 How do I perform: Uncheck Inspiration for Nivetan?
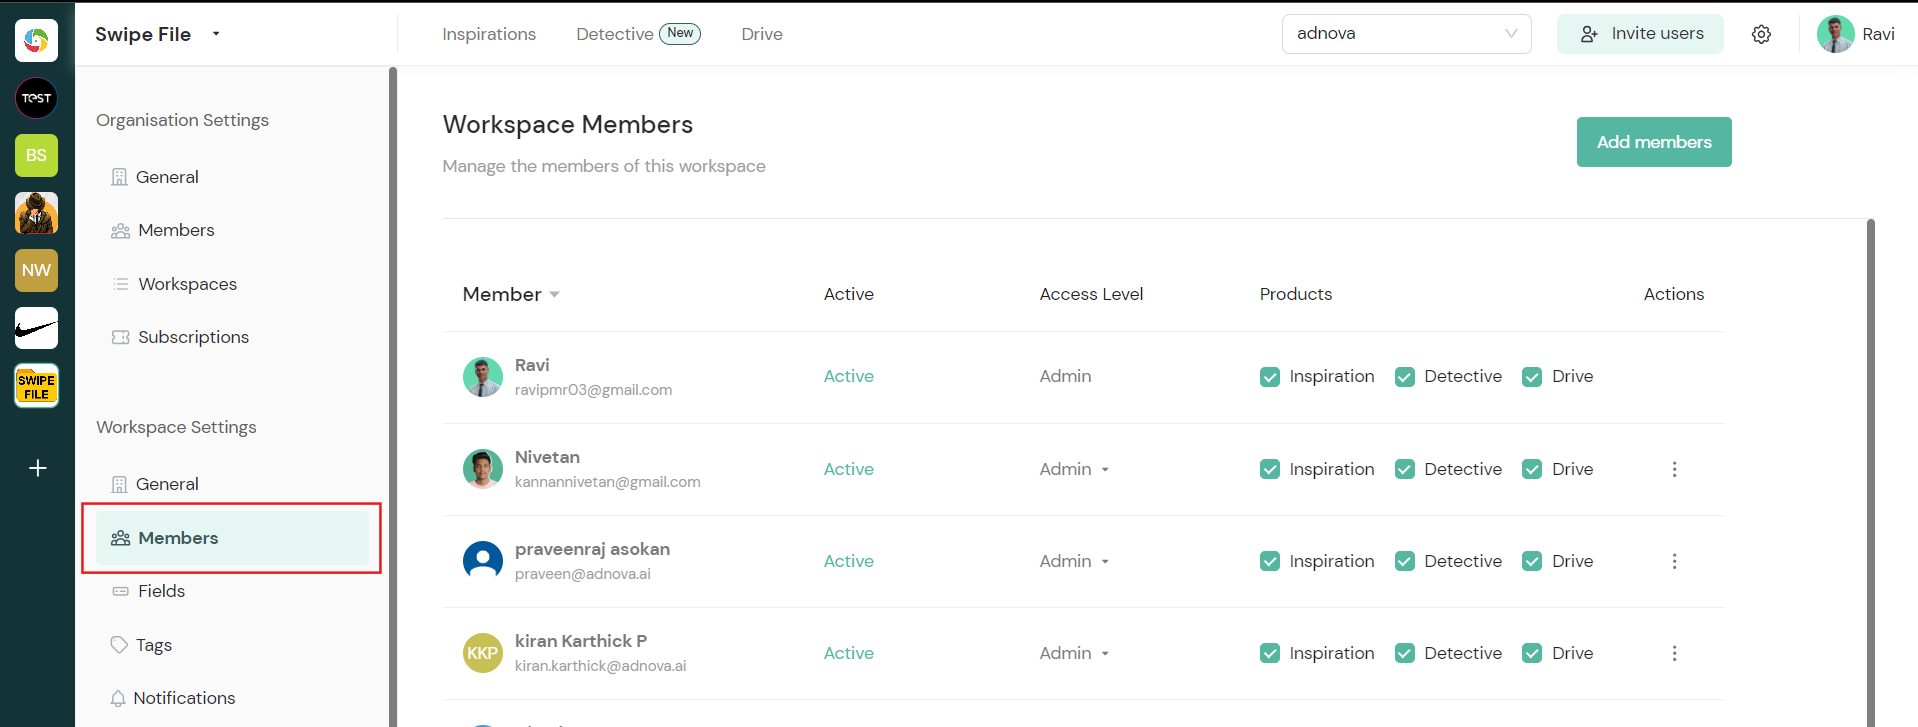coord(1270,469)
